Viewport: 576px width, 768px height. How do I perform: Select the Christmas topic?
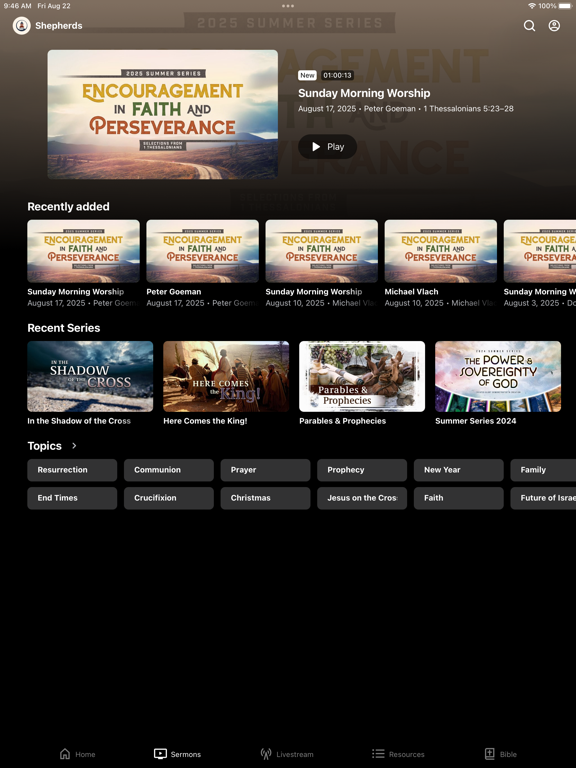(265, 498)
